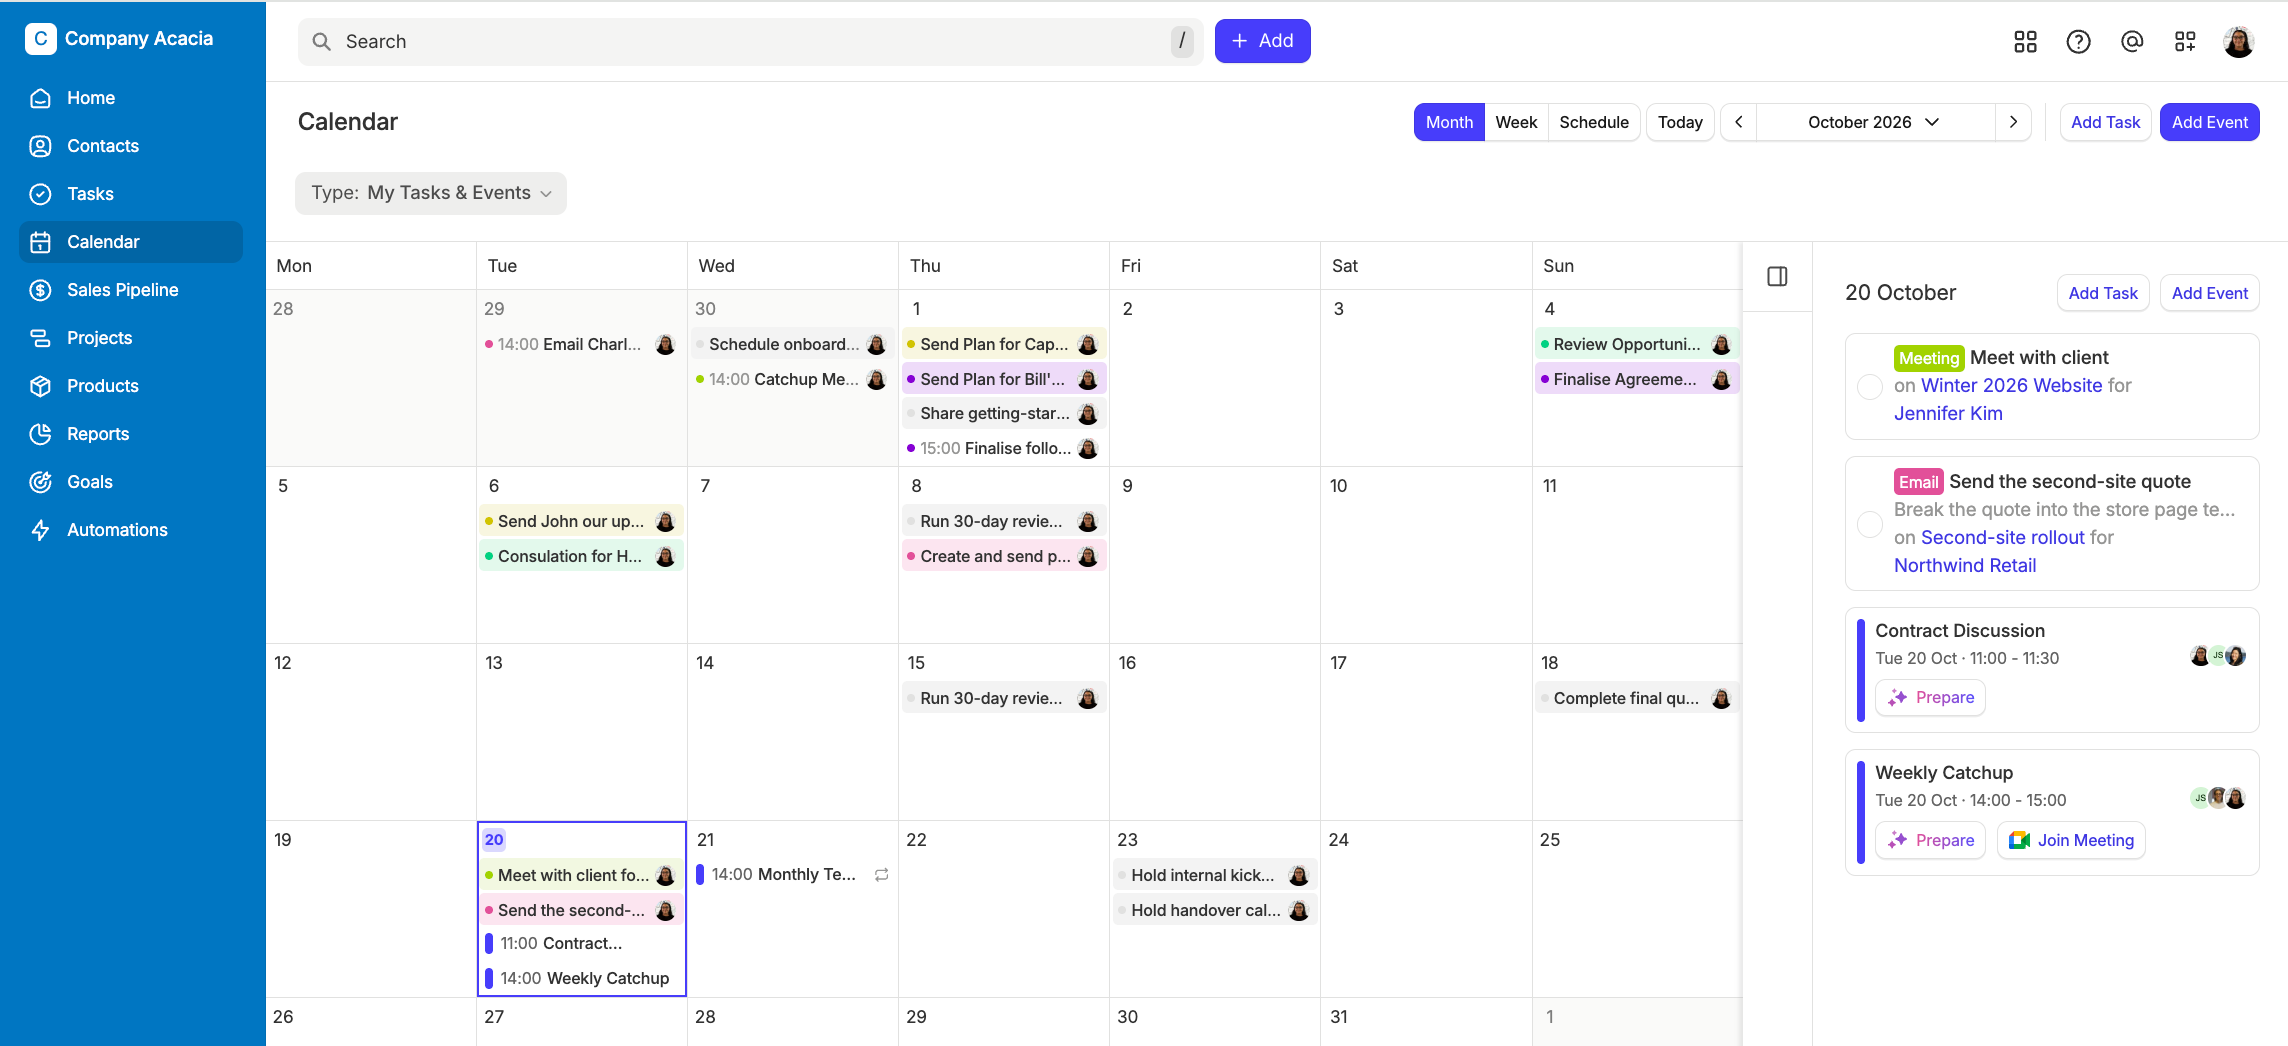Switch to the Schedule view tab

[x=1594, y=122]
